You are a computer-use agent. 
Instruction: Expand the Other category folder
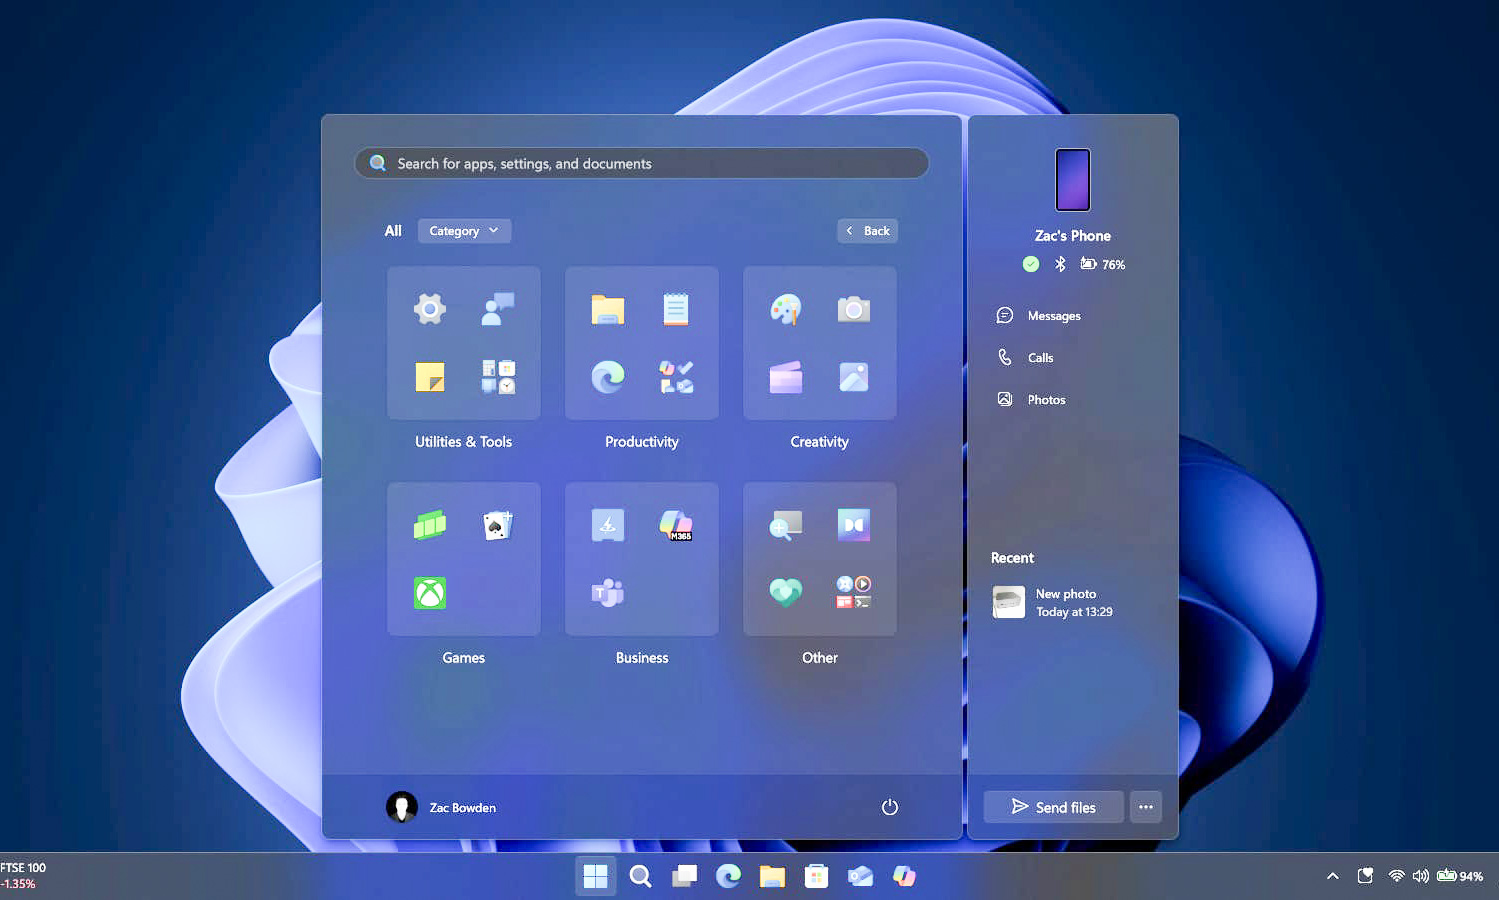click(819, 558)
